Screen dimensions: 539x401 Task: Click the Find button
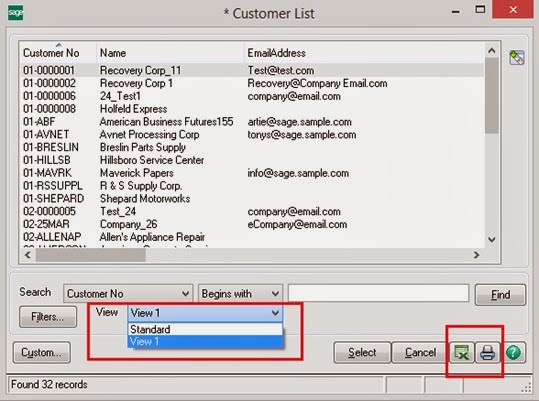pyautogui.click(x=500, y=294)
